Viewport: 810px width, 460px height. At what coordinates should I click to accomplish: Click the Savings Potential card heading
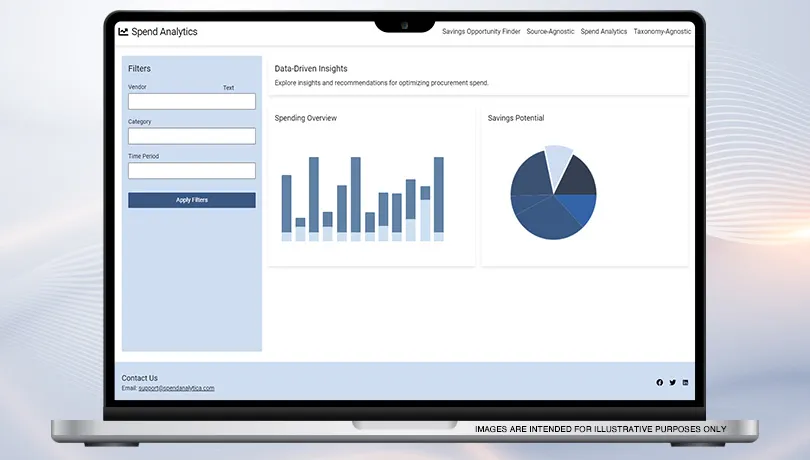click(515, 118)
